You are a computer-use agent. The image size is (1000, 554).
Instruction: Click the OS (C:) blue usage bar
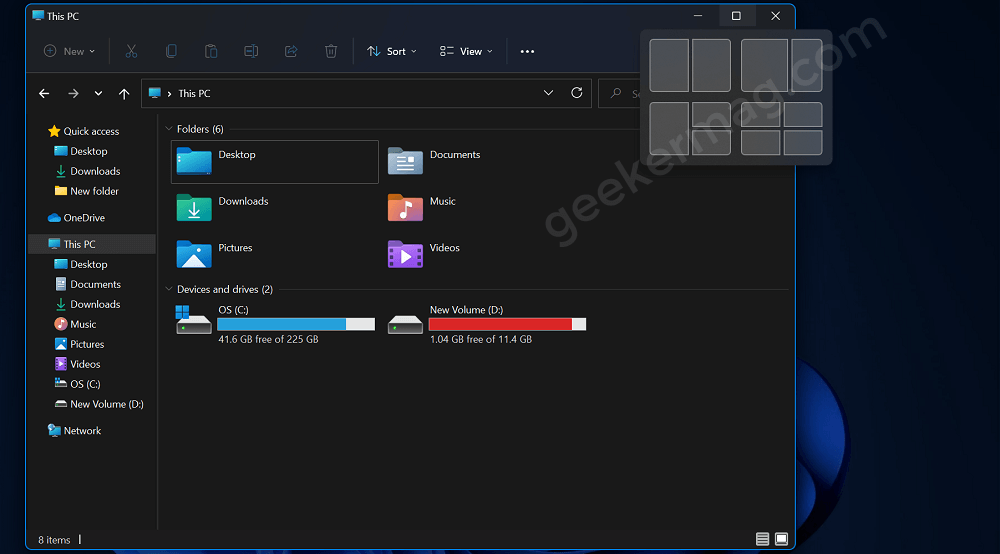pos(296,324)
